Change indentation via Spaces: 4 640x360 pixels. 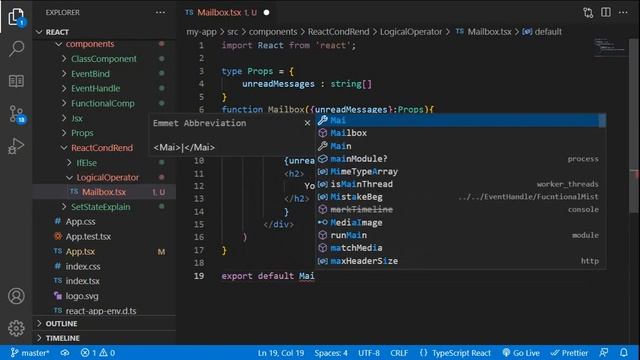click(331, 353)
